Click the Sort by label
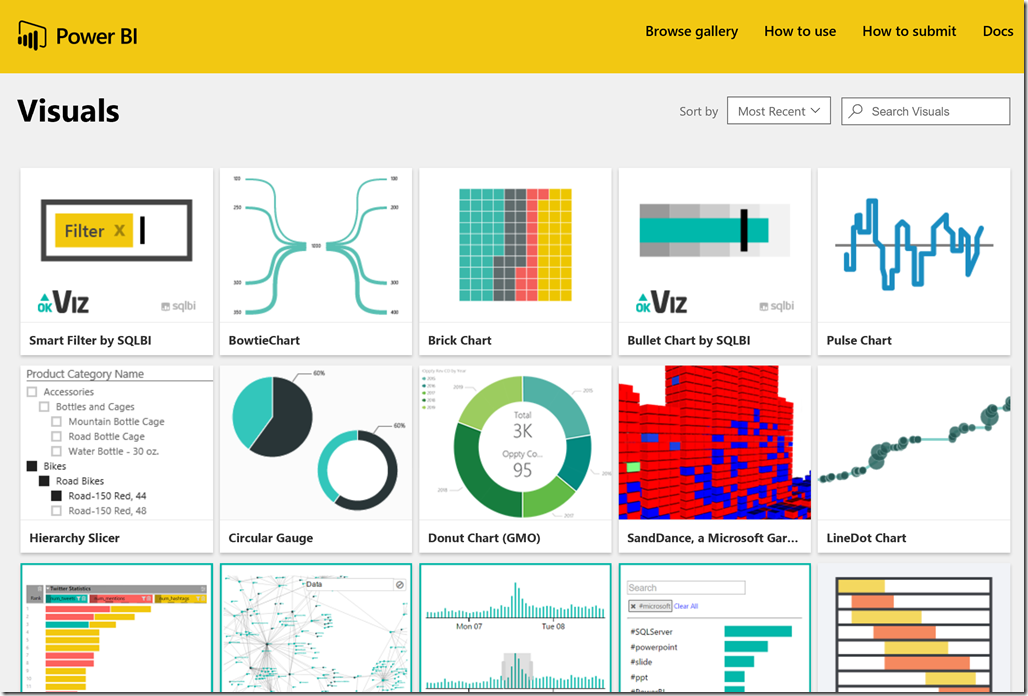The width and height of the screenshot is (1028, 696). pos(698,111)
